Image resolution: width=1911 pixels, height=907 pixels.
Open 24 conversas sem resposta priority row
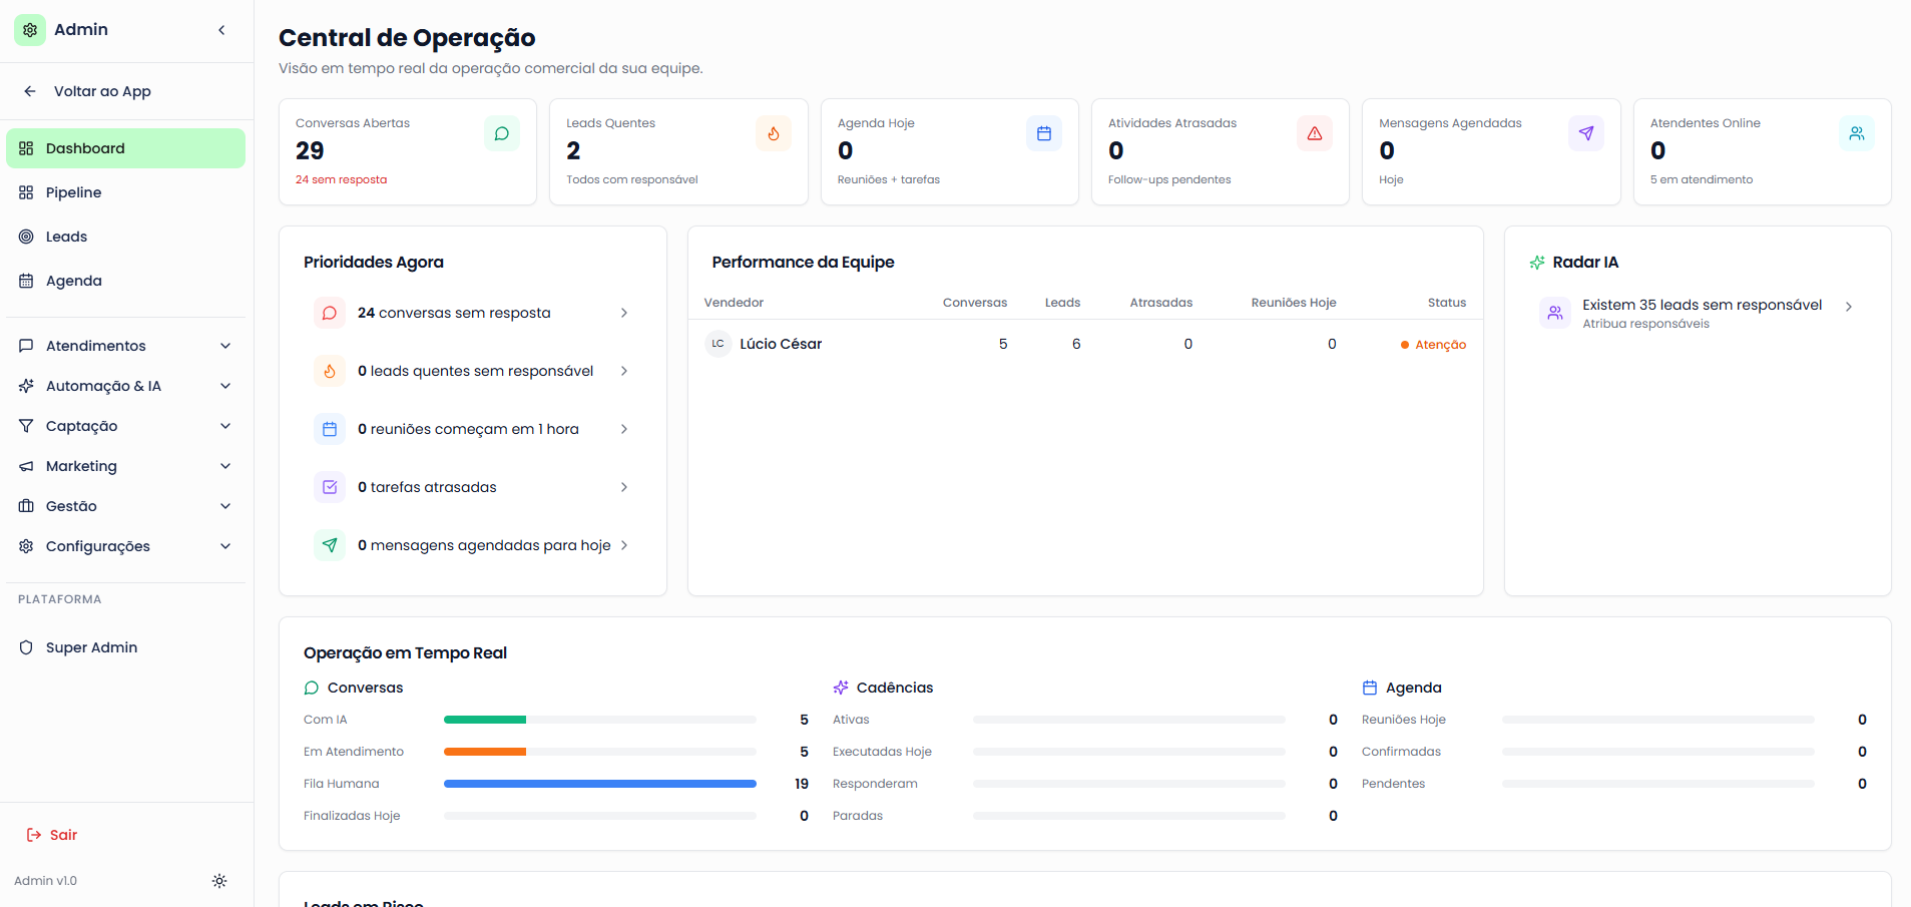click(472, 313)
